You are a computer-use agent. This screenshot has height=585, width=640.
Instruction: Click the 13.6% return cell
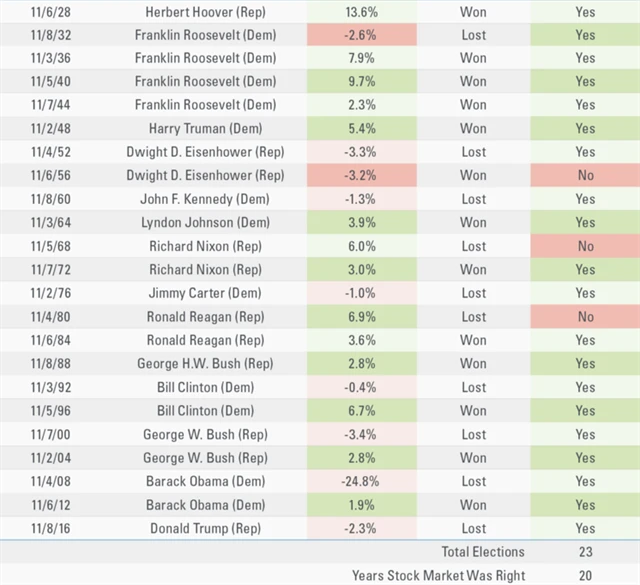tap(360, 12)
